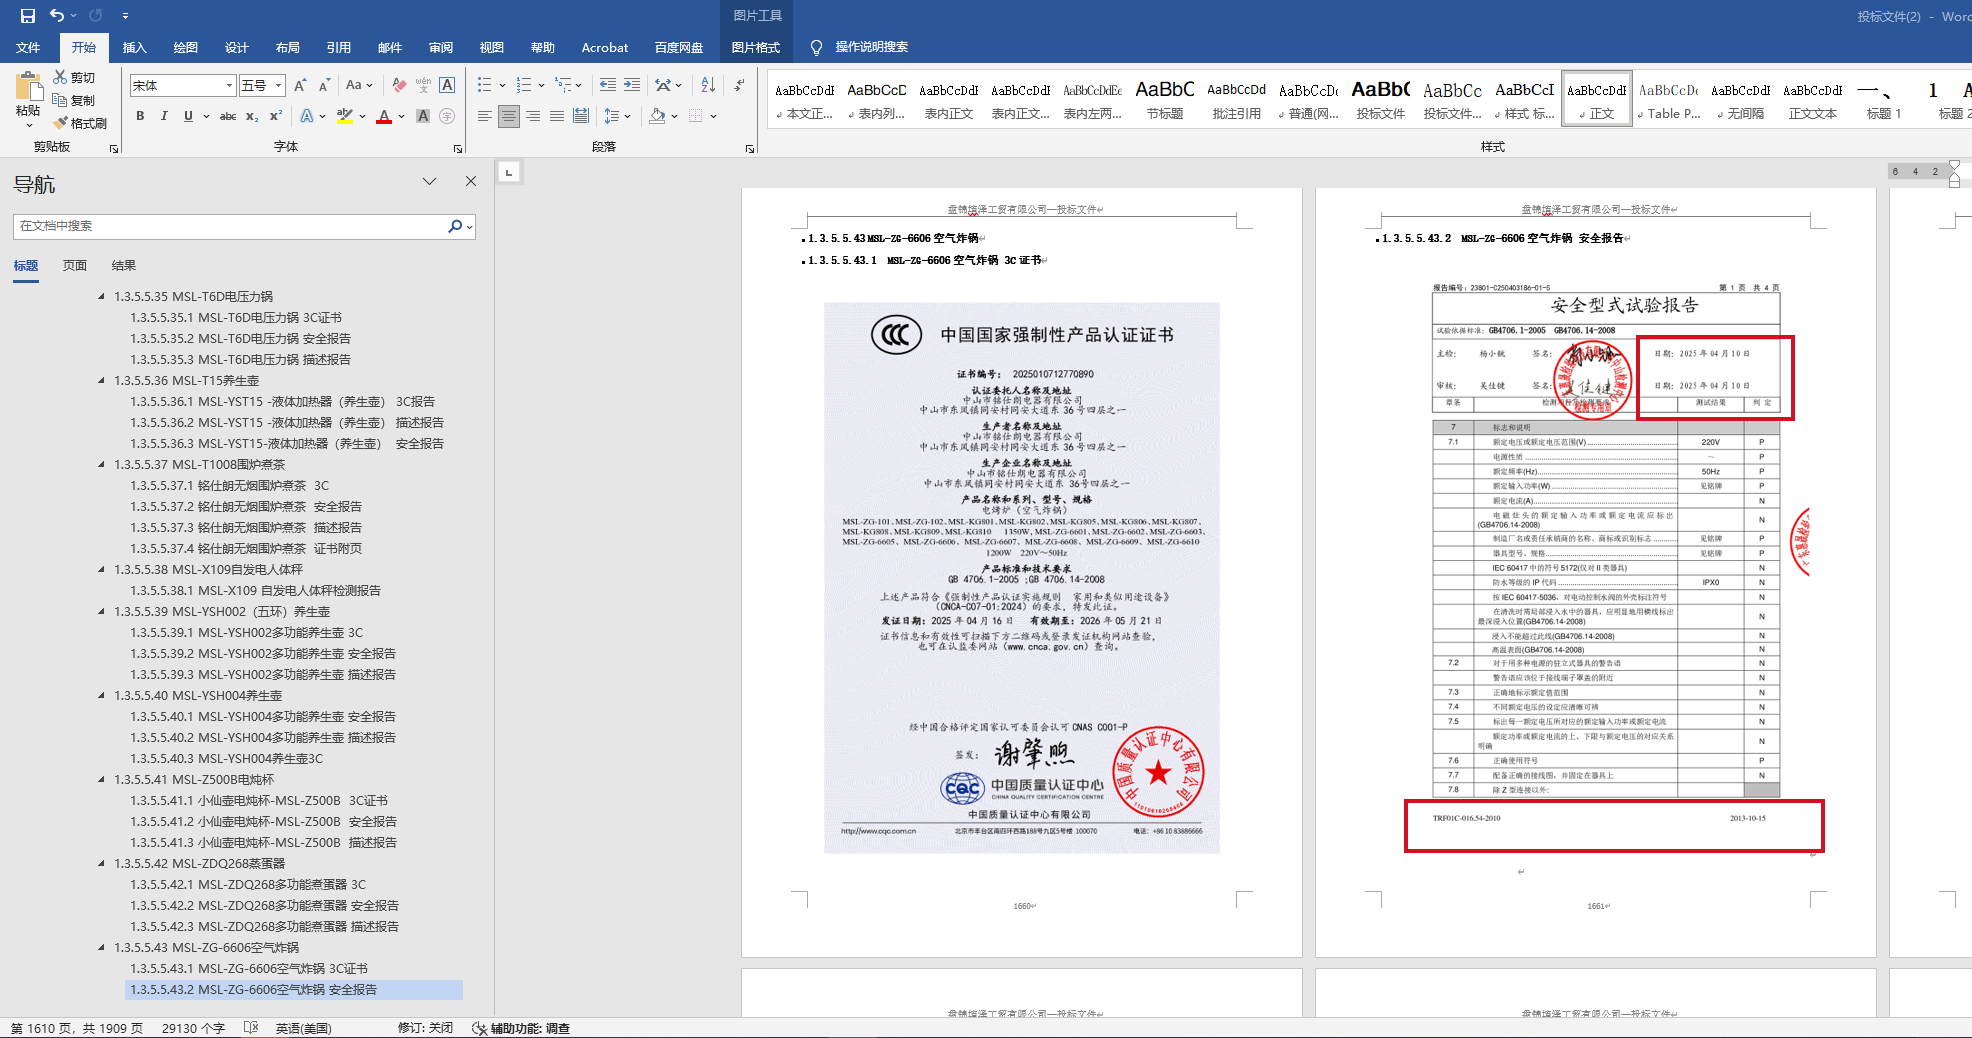The image size is (1972, 1038).
Task: Toggle underline formatting
Action: click(188, 116)
